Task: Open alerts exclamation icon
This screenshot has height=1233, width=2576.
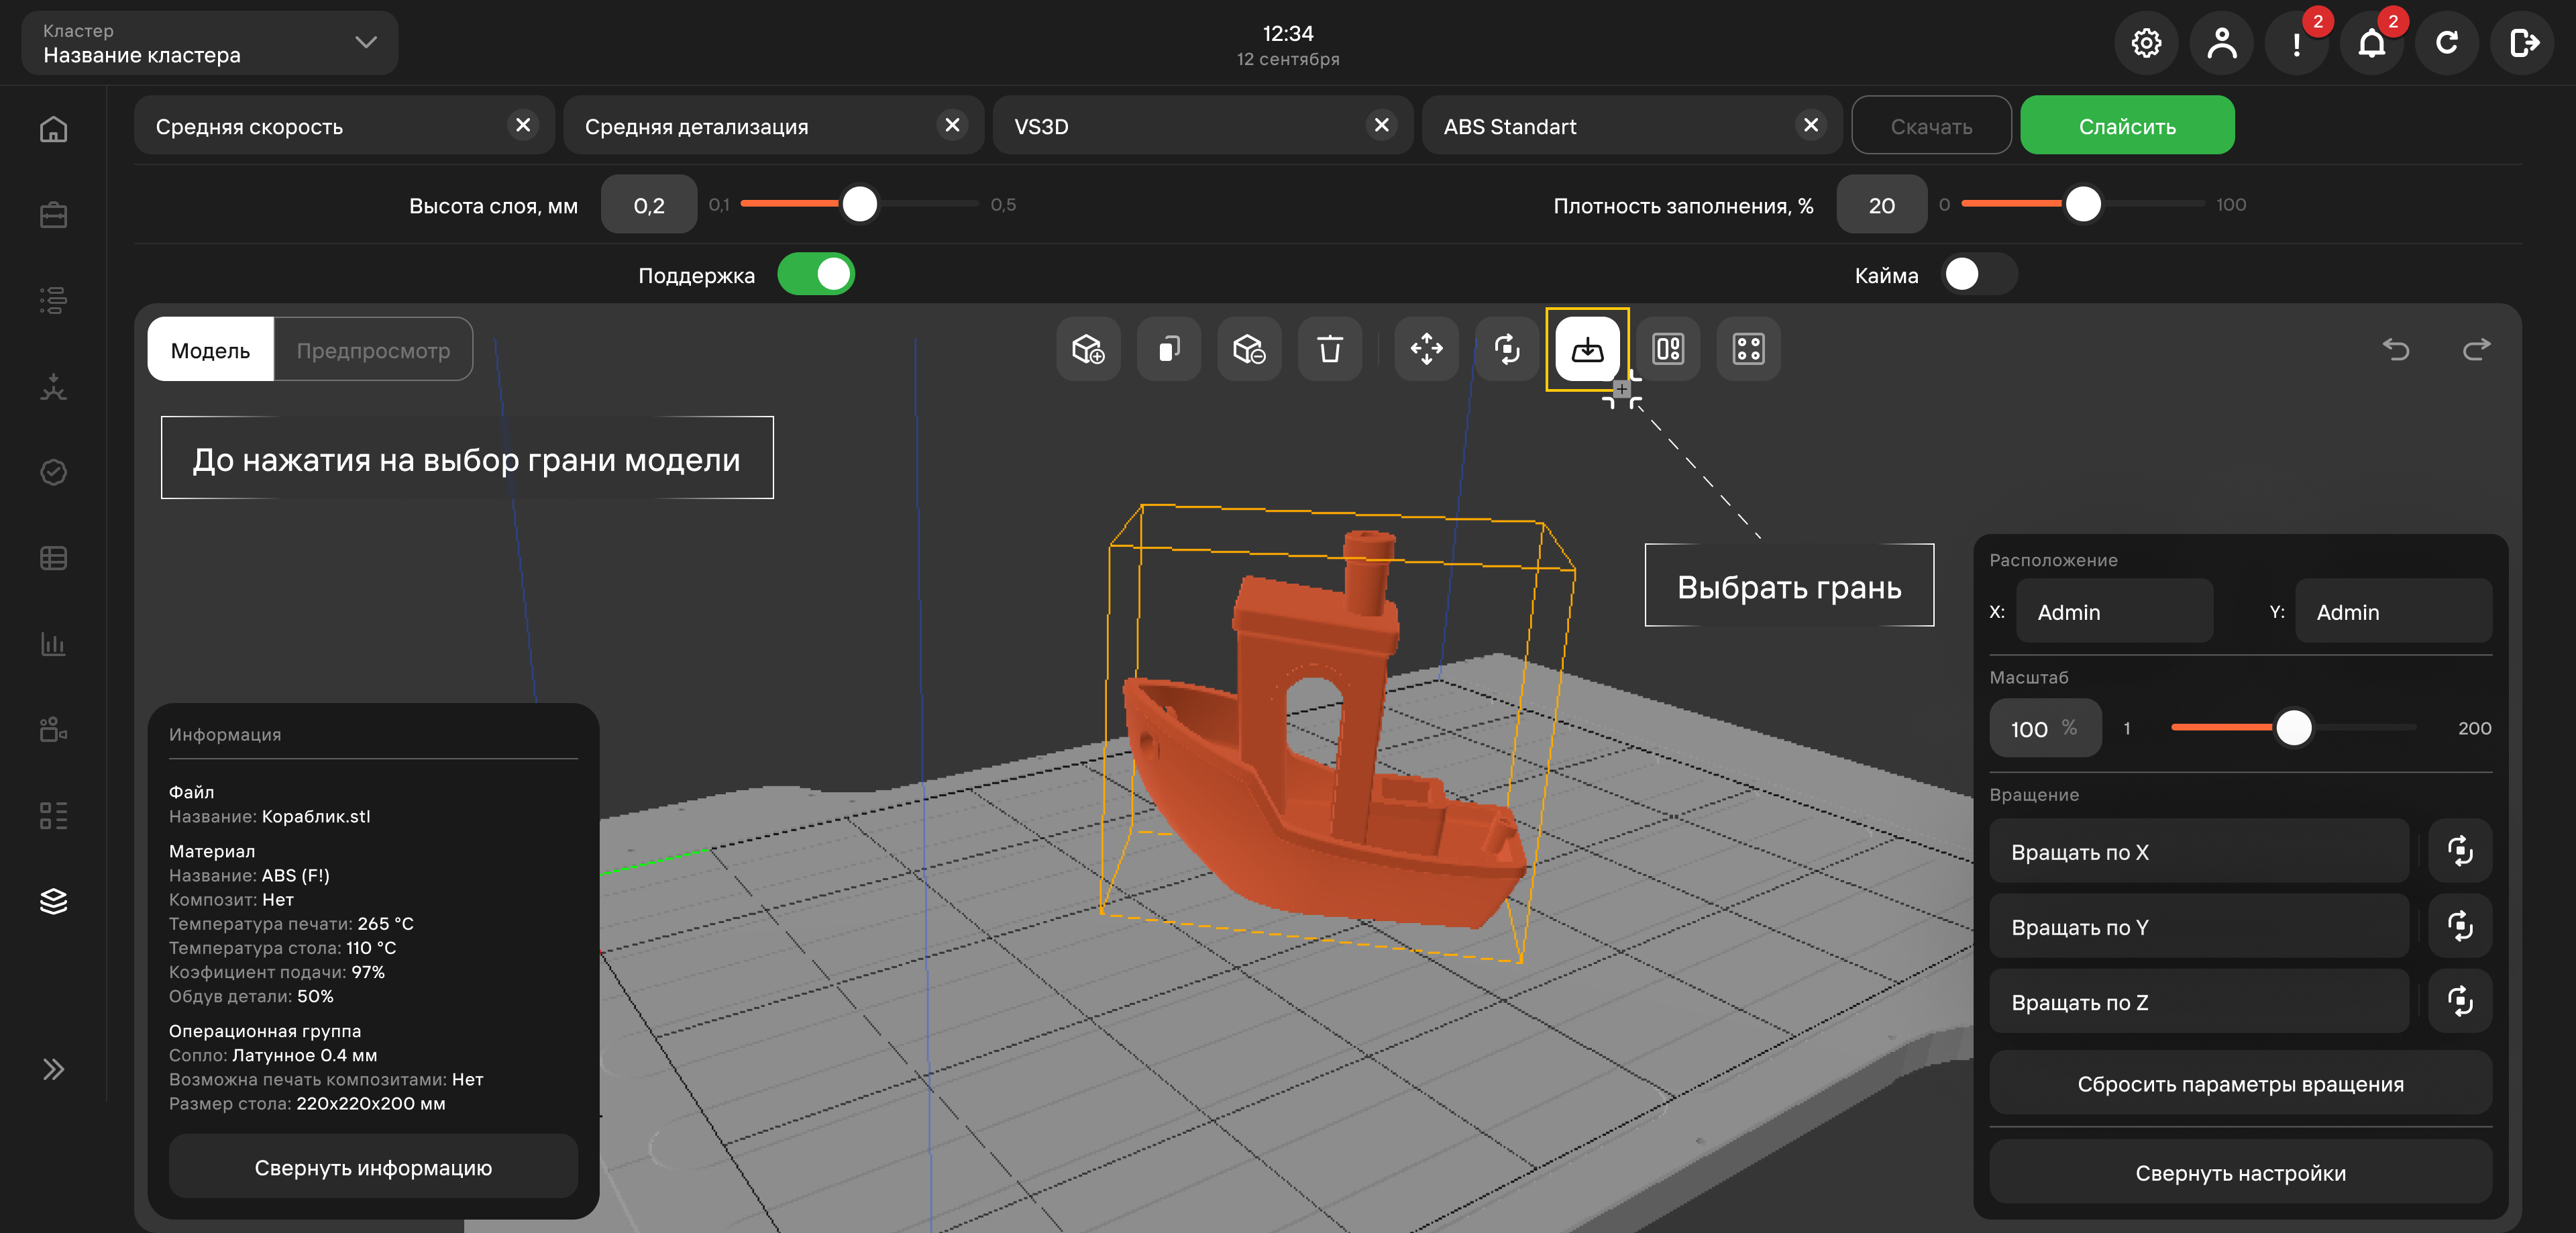Action: 2297,43
